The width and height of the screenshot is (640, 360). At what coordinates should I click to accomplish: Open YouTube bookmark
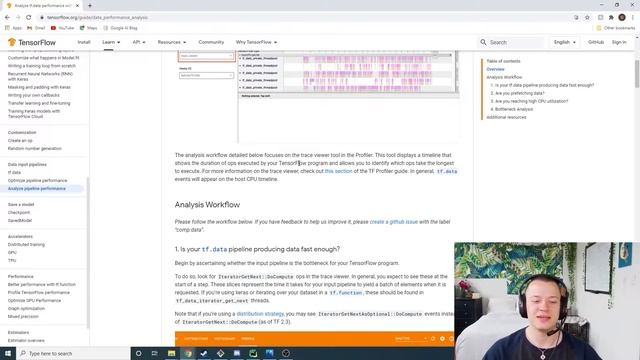(62, 28)
